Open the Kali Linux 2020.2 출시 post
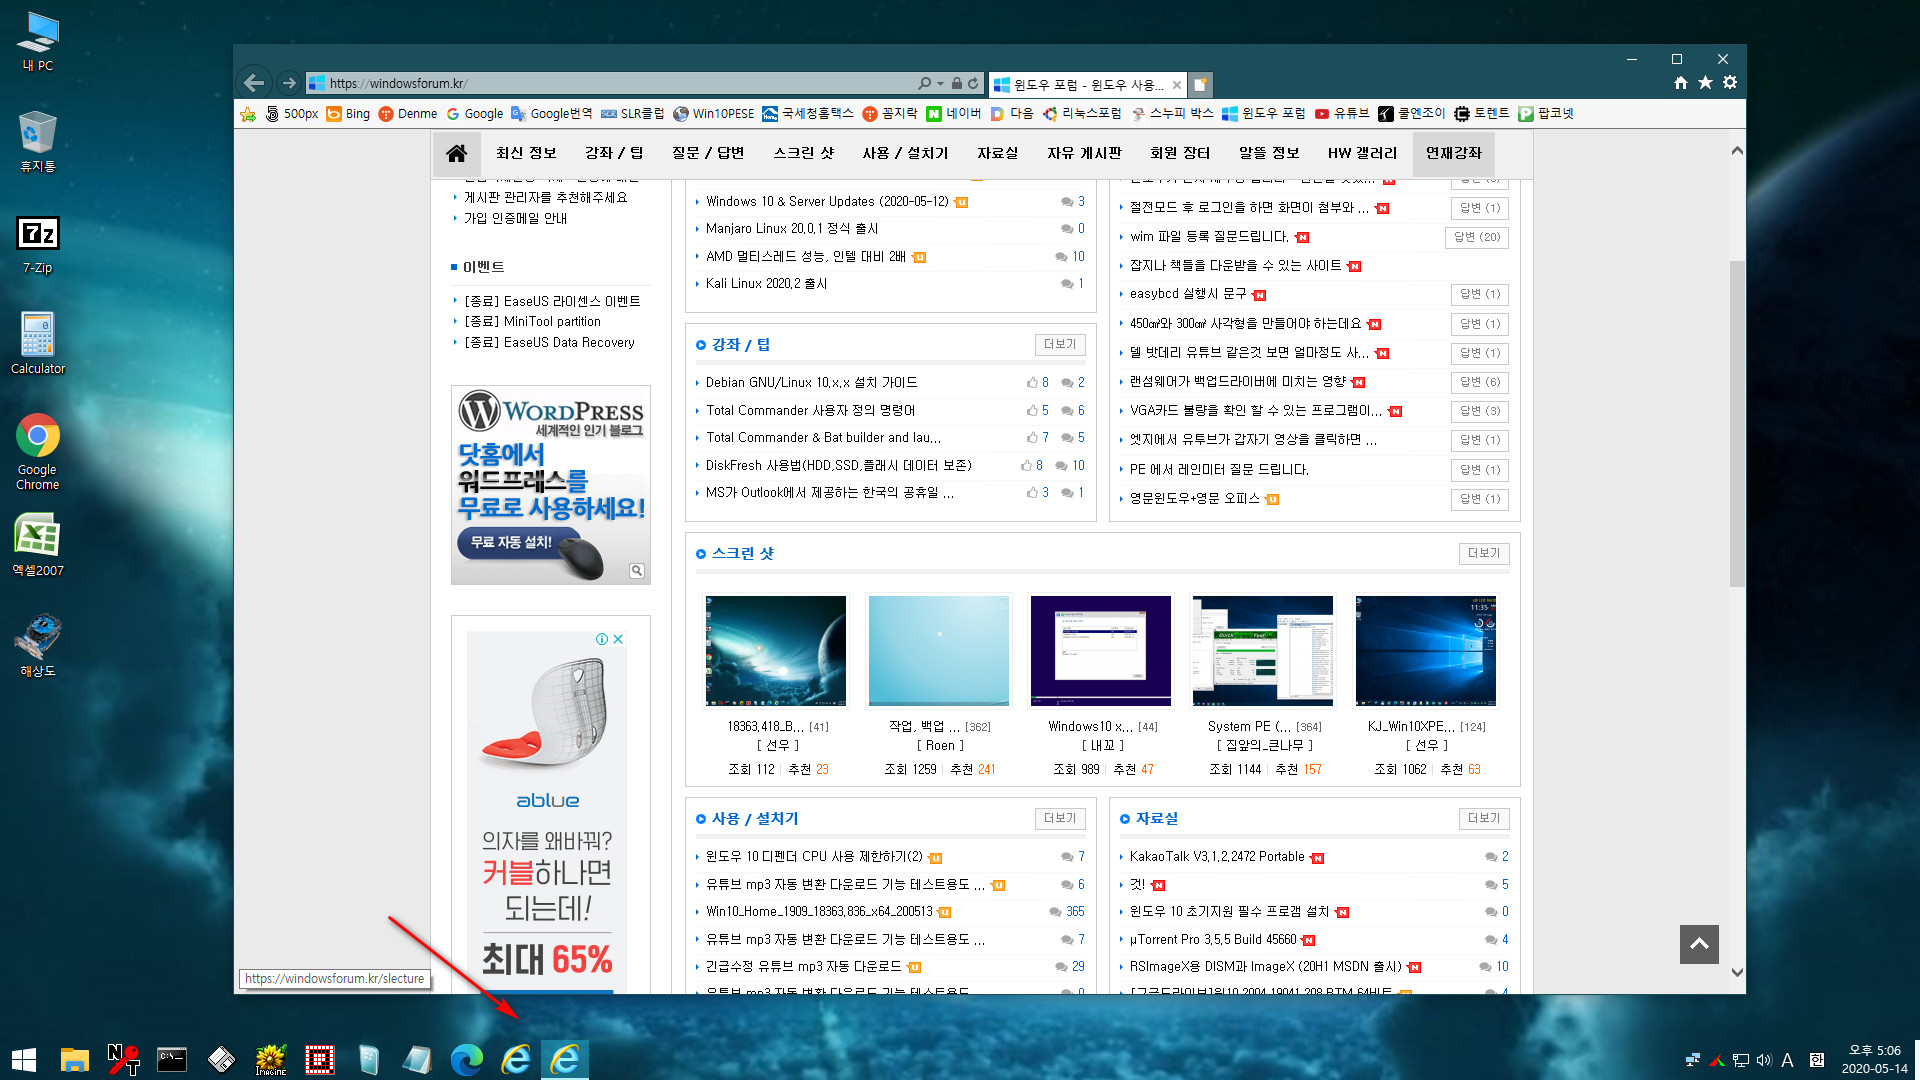1920x1080 pixels. point(766,284)
